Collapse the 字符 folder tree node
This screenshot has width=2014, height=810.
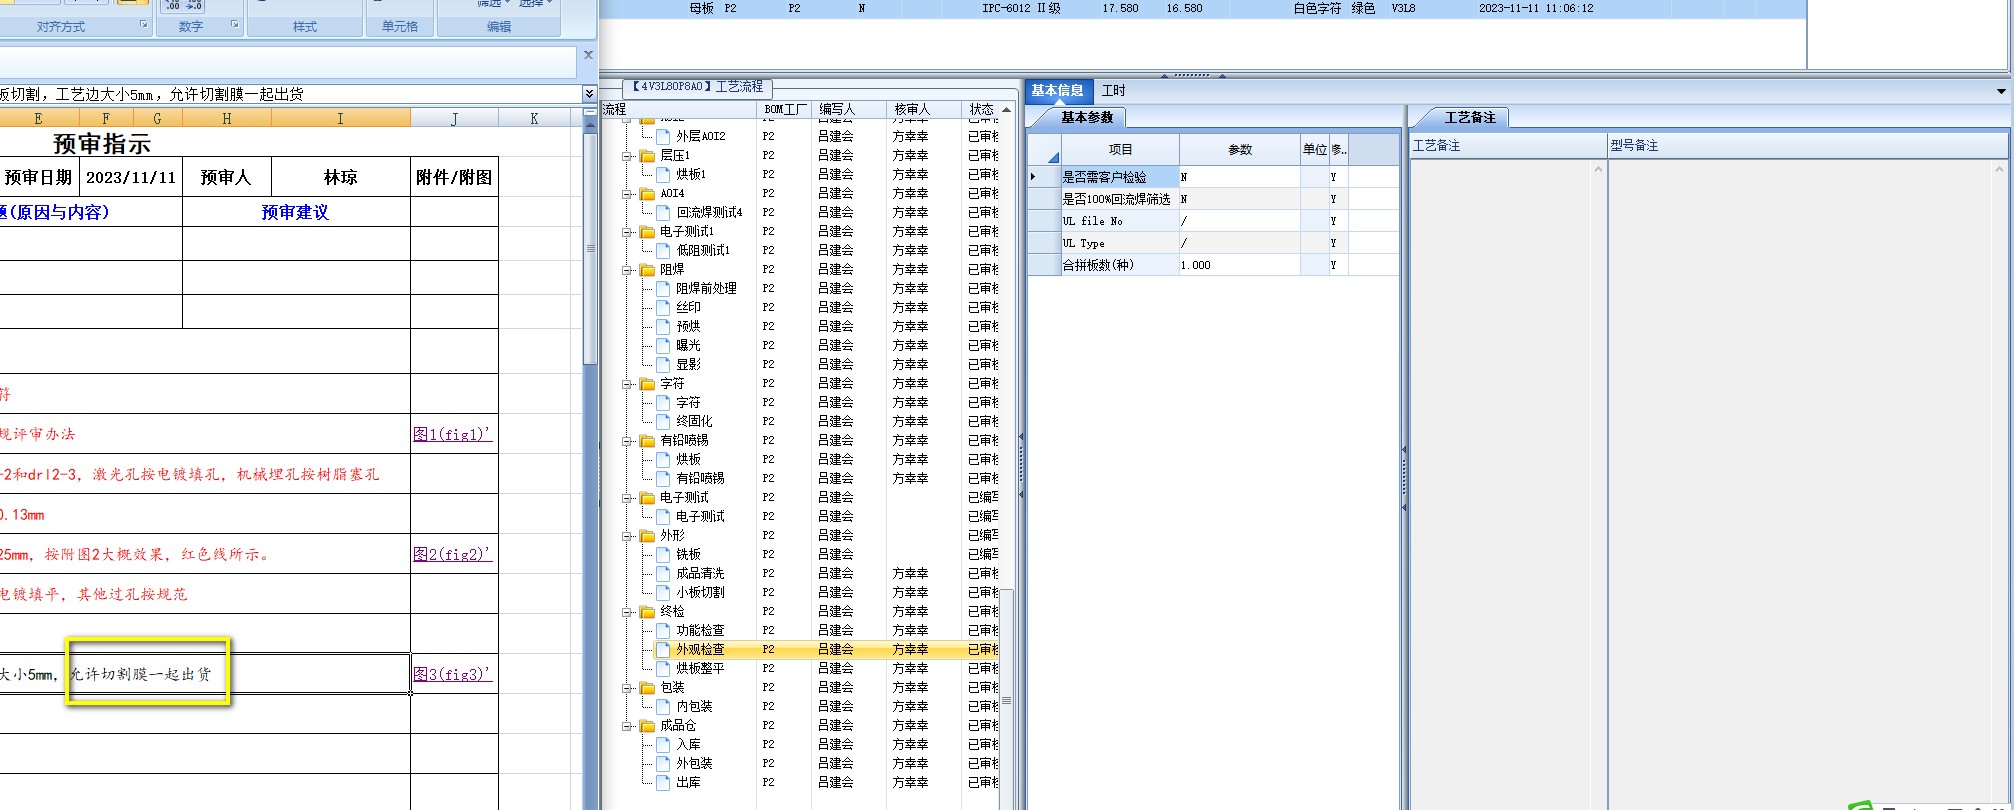pyautogui.click(x=627, y=384)
